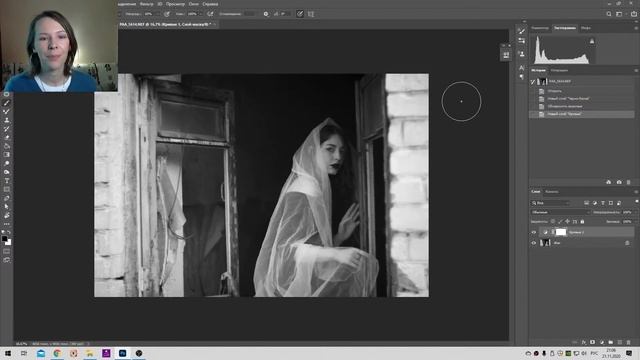
Task: Open Clone Source collapsed panel icon
Action: 521,54
